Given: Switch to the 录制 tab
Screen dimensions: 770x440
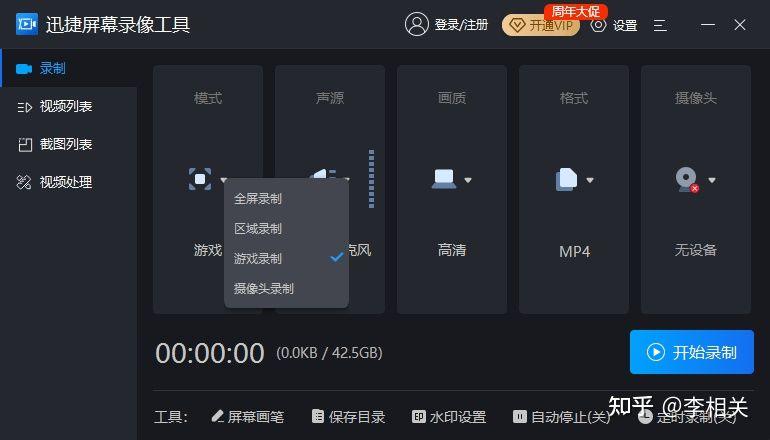Looking at the screenshot, I should point(69,68).
